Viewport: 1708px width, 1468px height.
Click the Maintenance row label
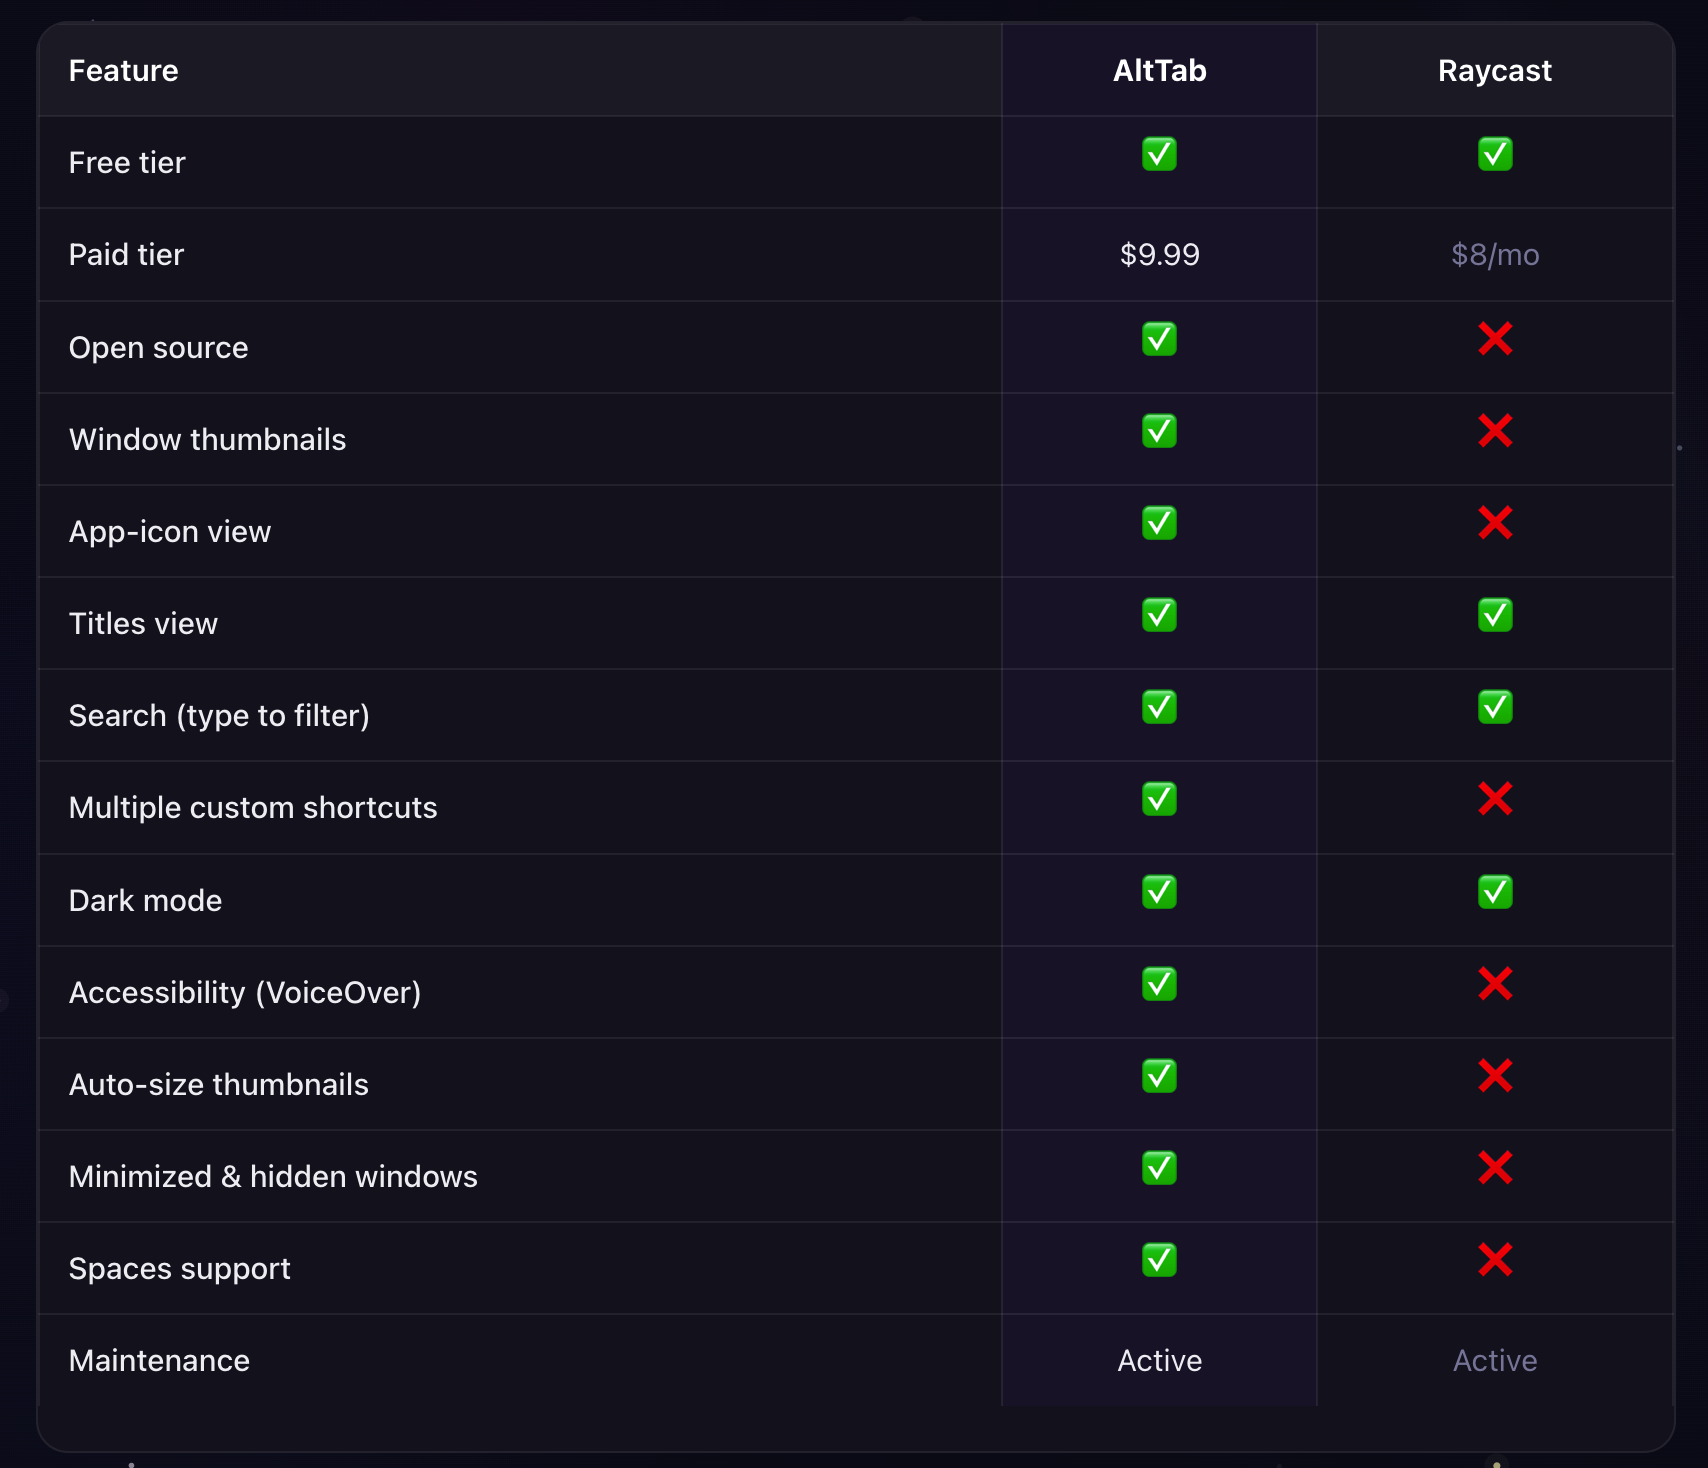(x=159, y=1361)
